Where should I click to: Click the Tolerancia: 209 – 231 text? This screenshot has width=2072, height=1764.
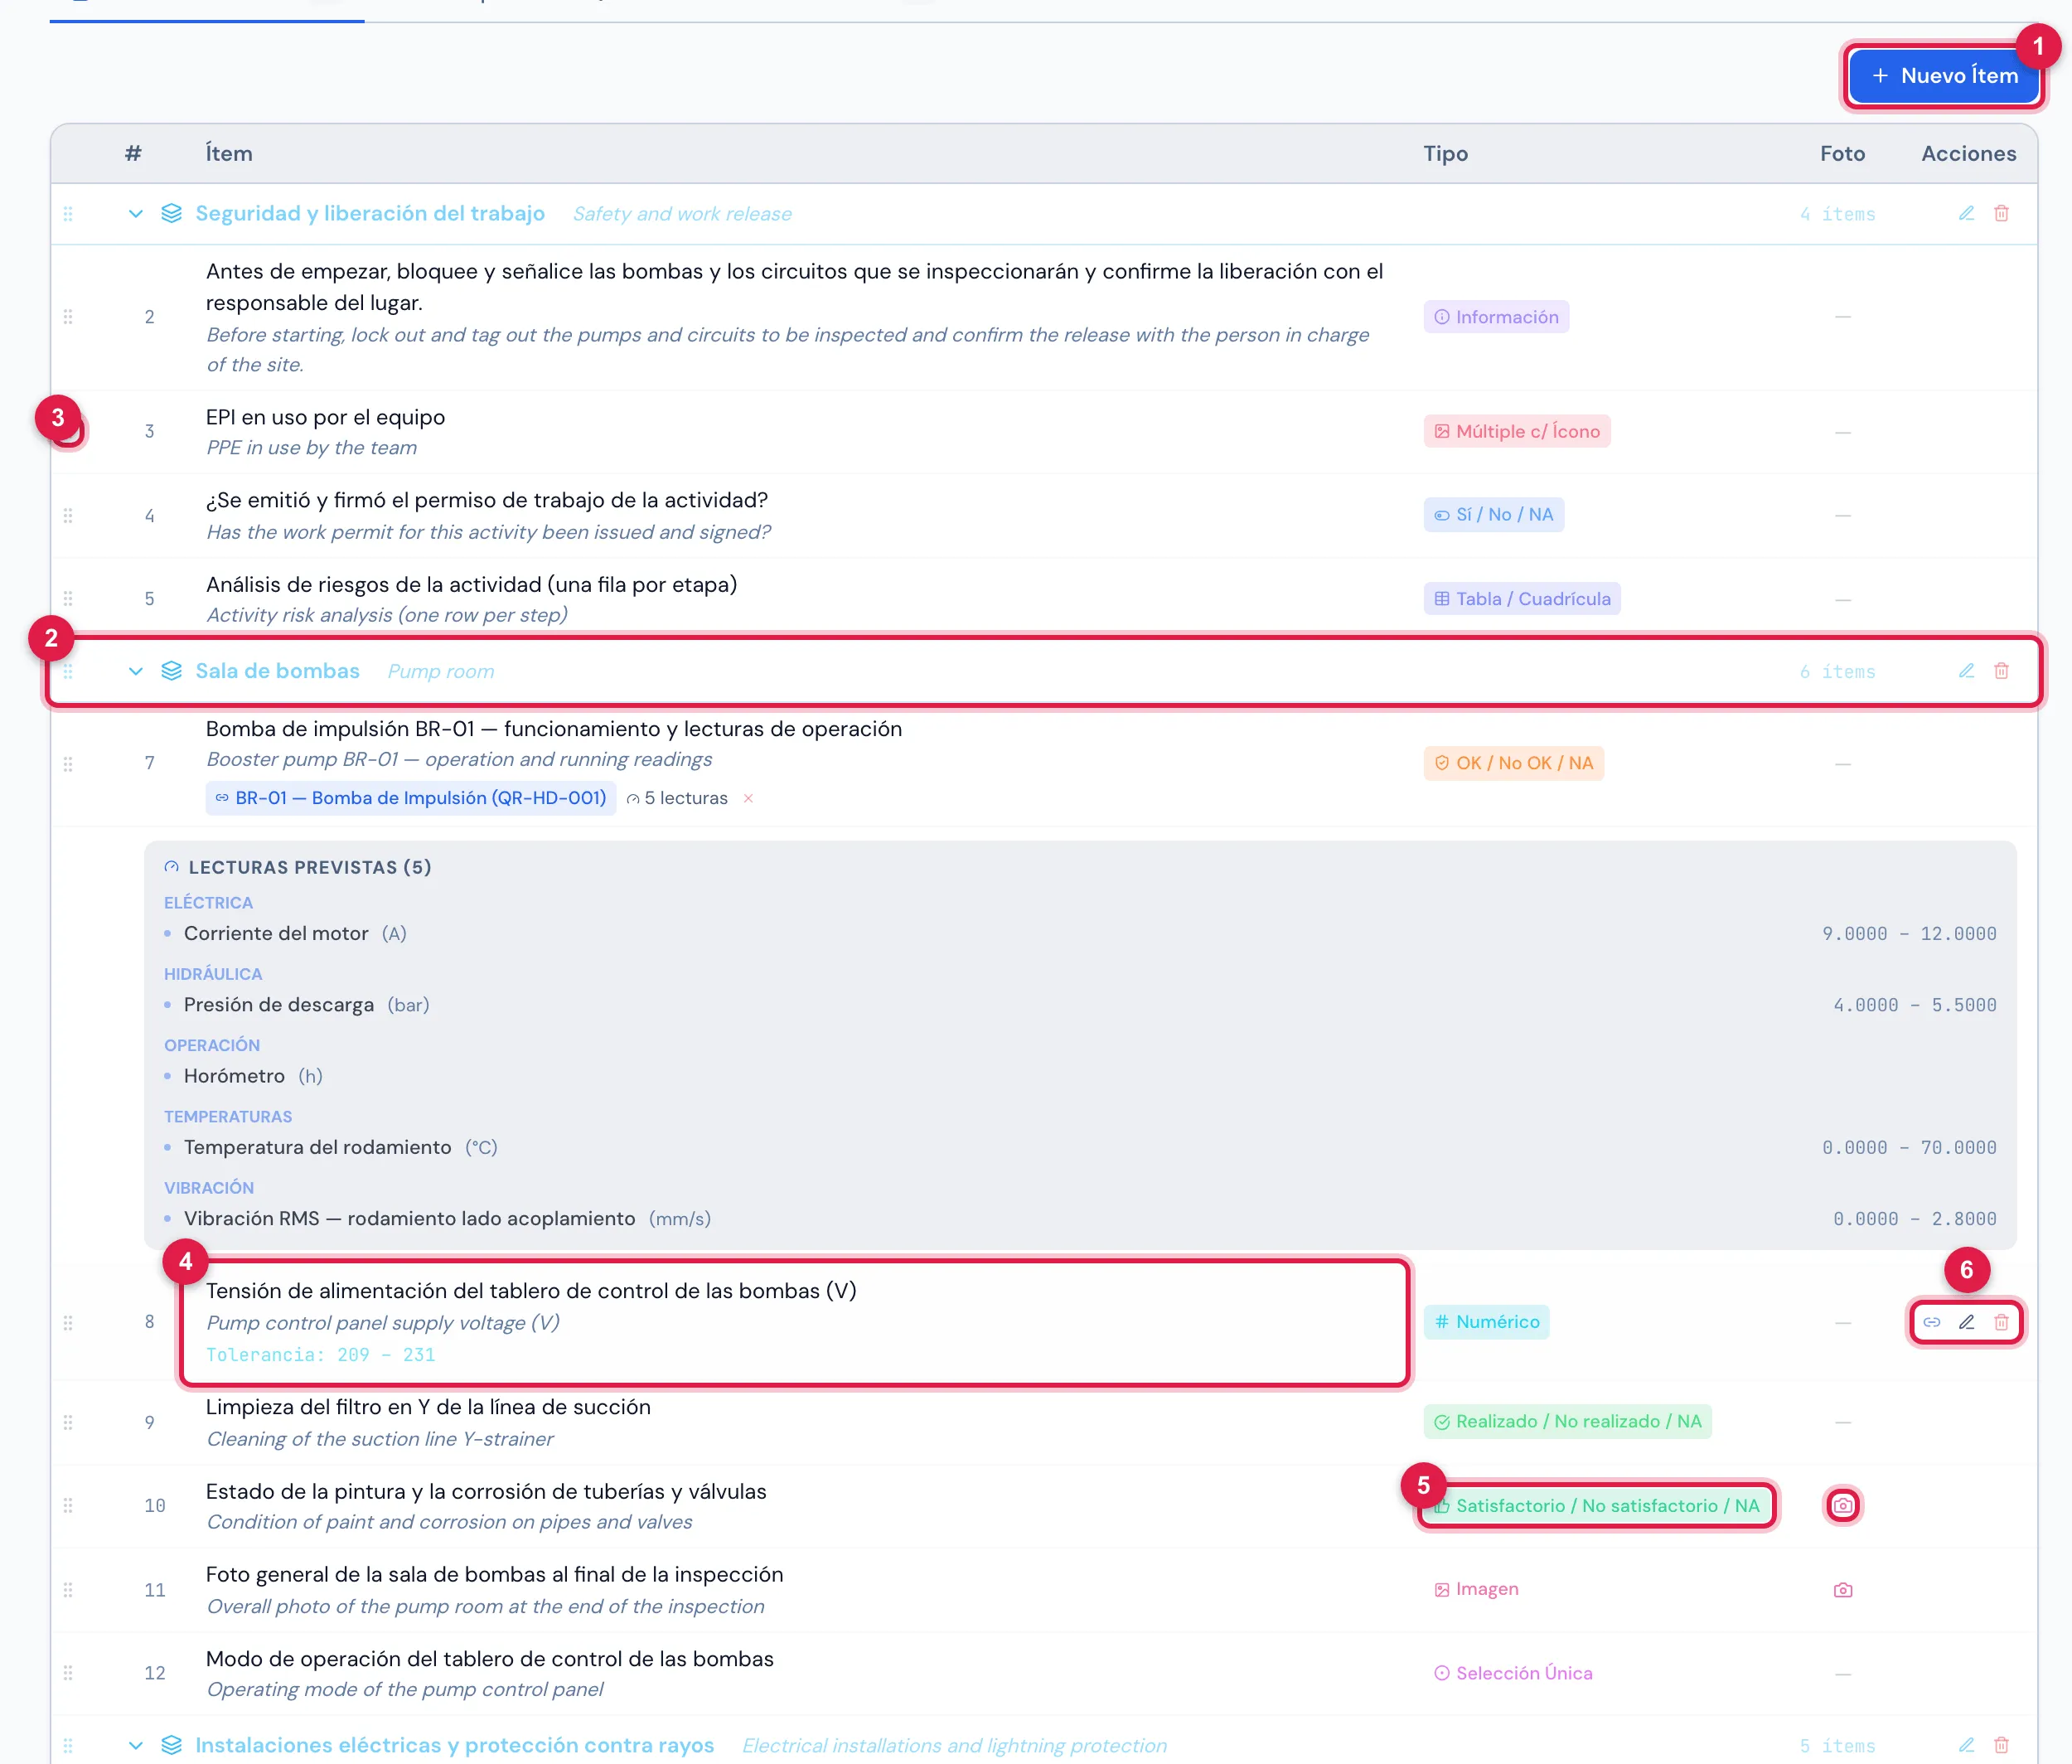320,1355
